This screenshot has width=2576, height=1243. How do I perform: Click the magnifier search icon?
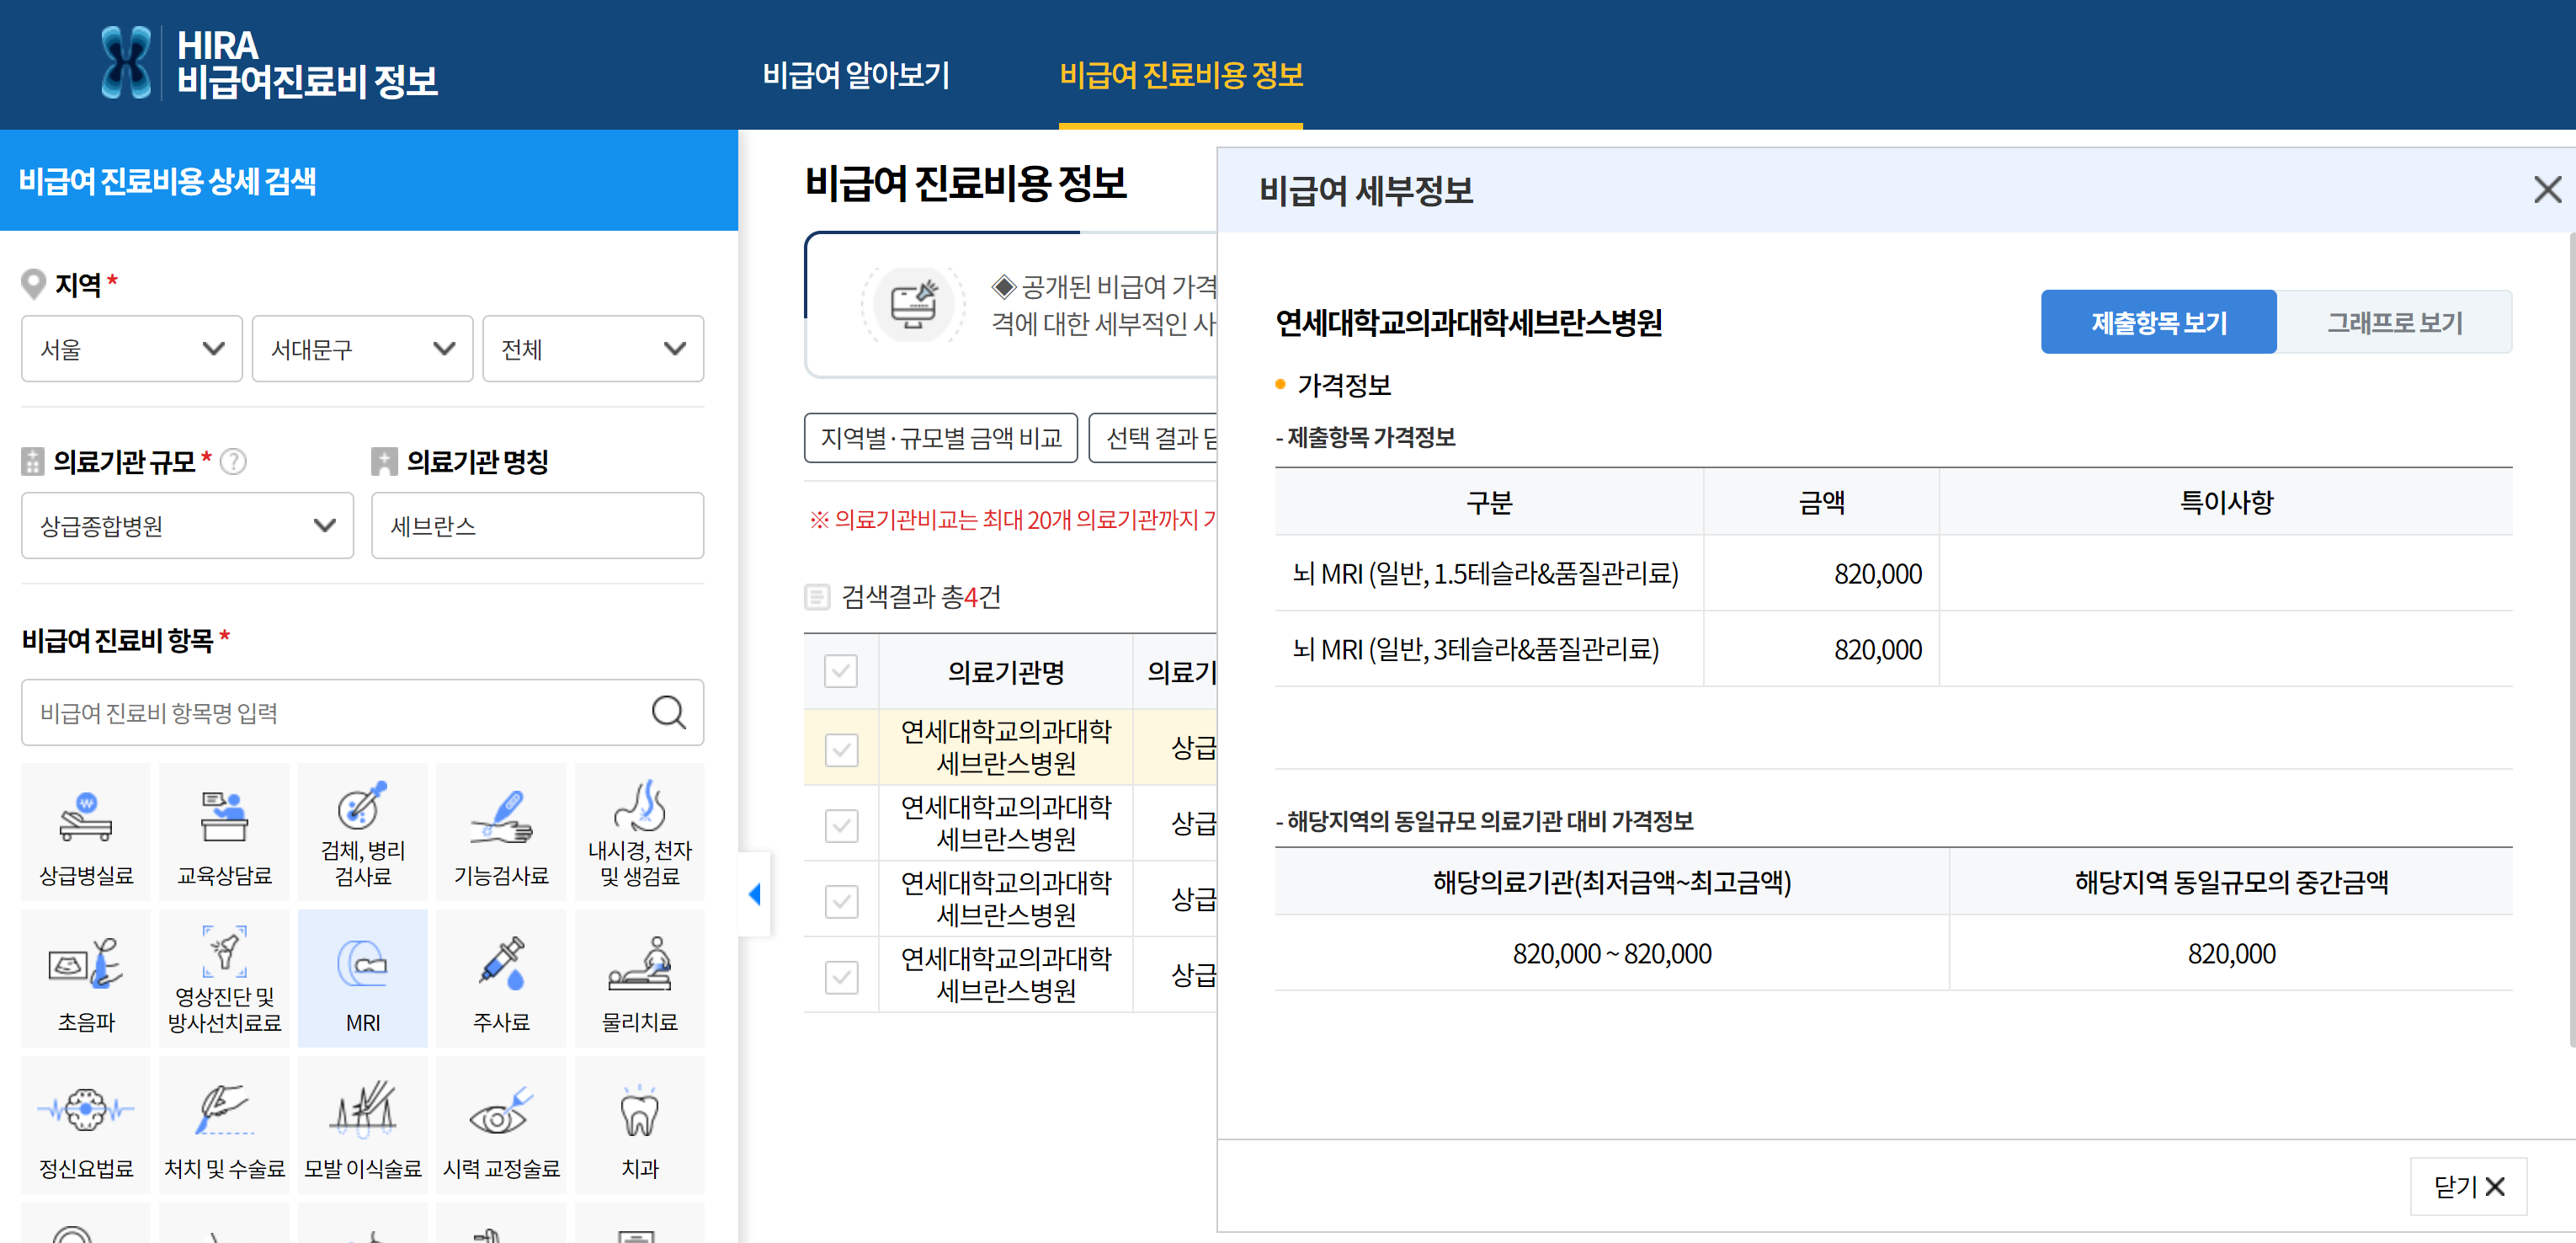point(668,712)
